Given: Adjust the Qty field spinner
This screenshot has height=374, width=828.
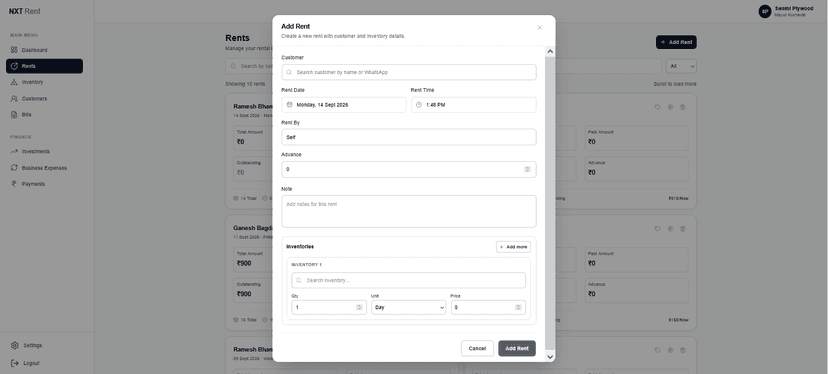Looking at the screenshot, I should point(359,307).
